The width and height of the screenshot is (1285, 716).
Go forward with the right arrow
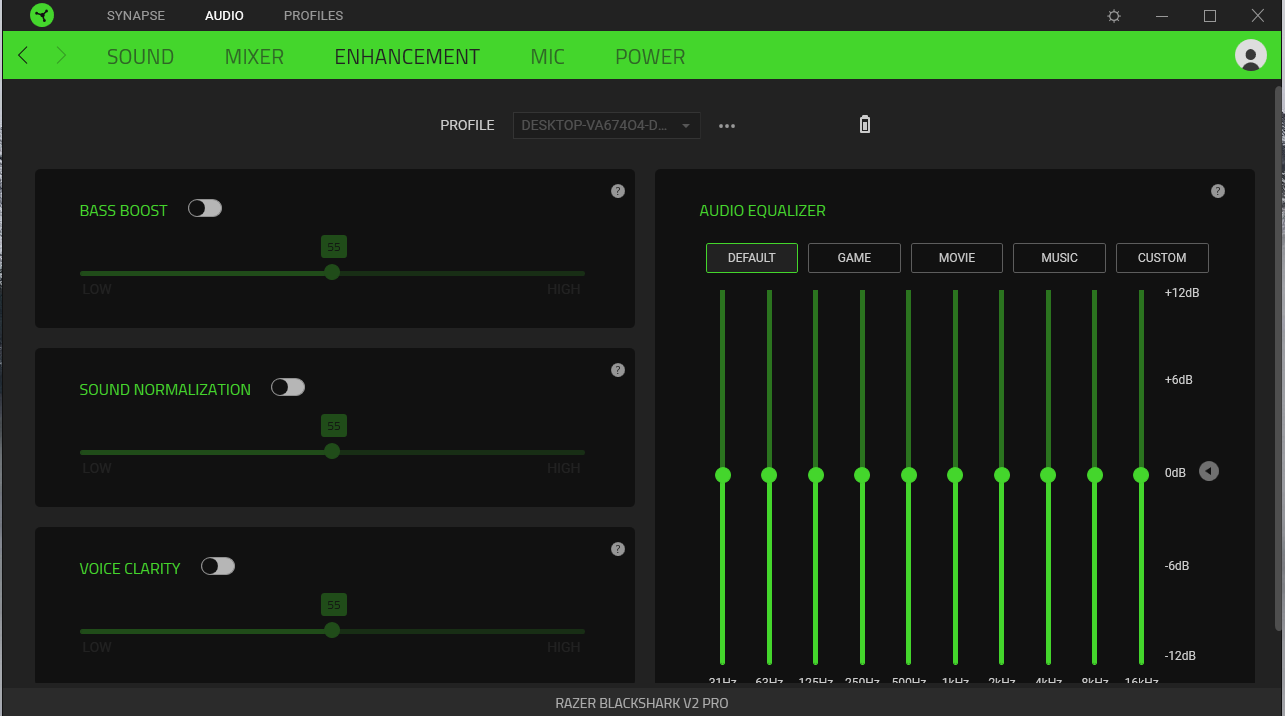[61, 56]
